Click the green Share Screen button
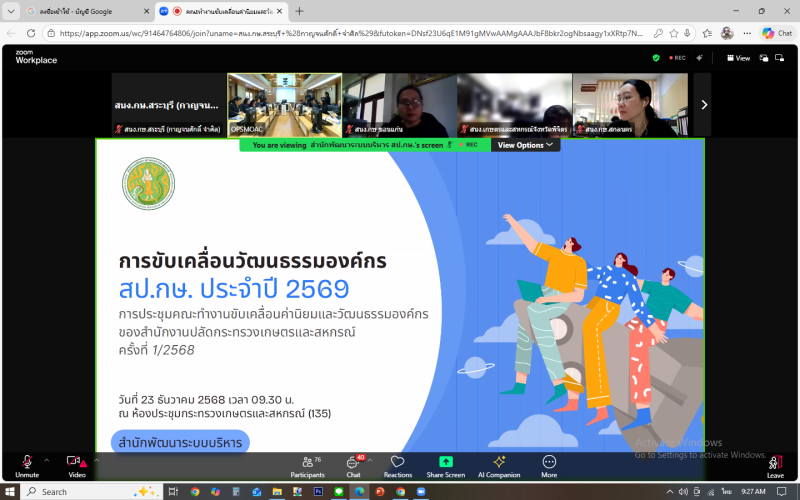800x500 pixels. (x=446, y=465)
